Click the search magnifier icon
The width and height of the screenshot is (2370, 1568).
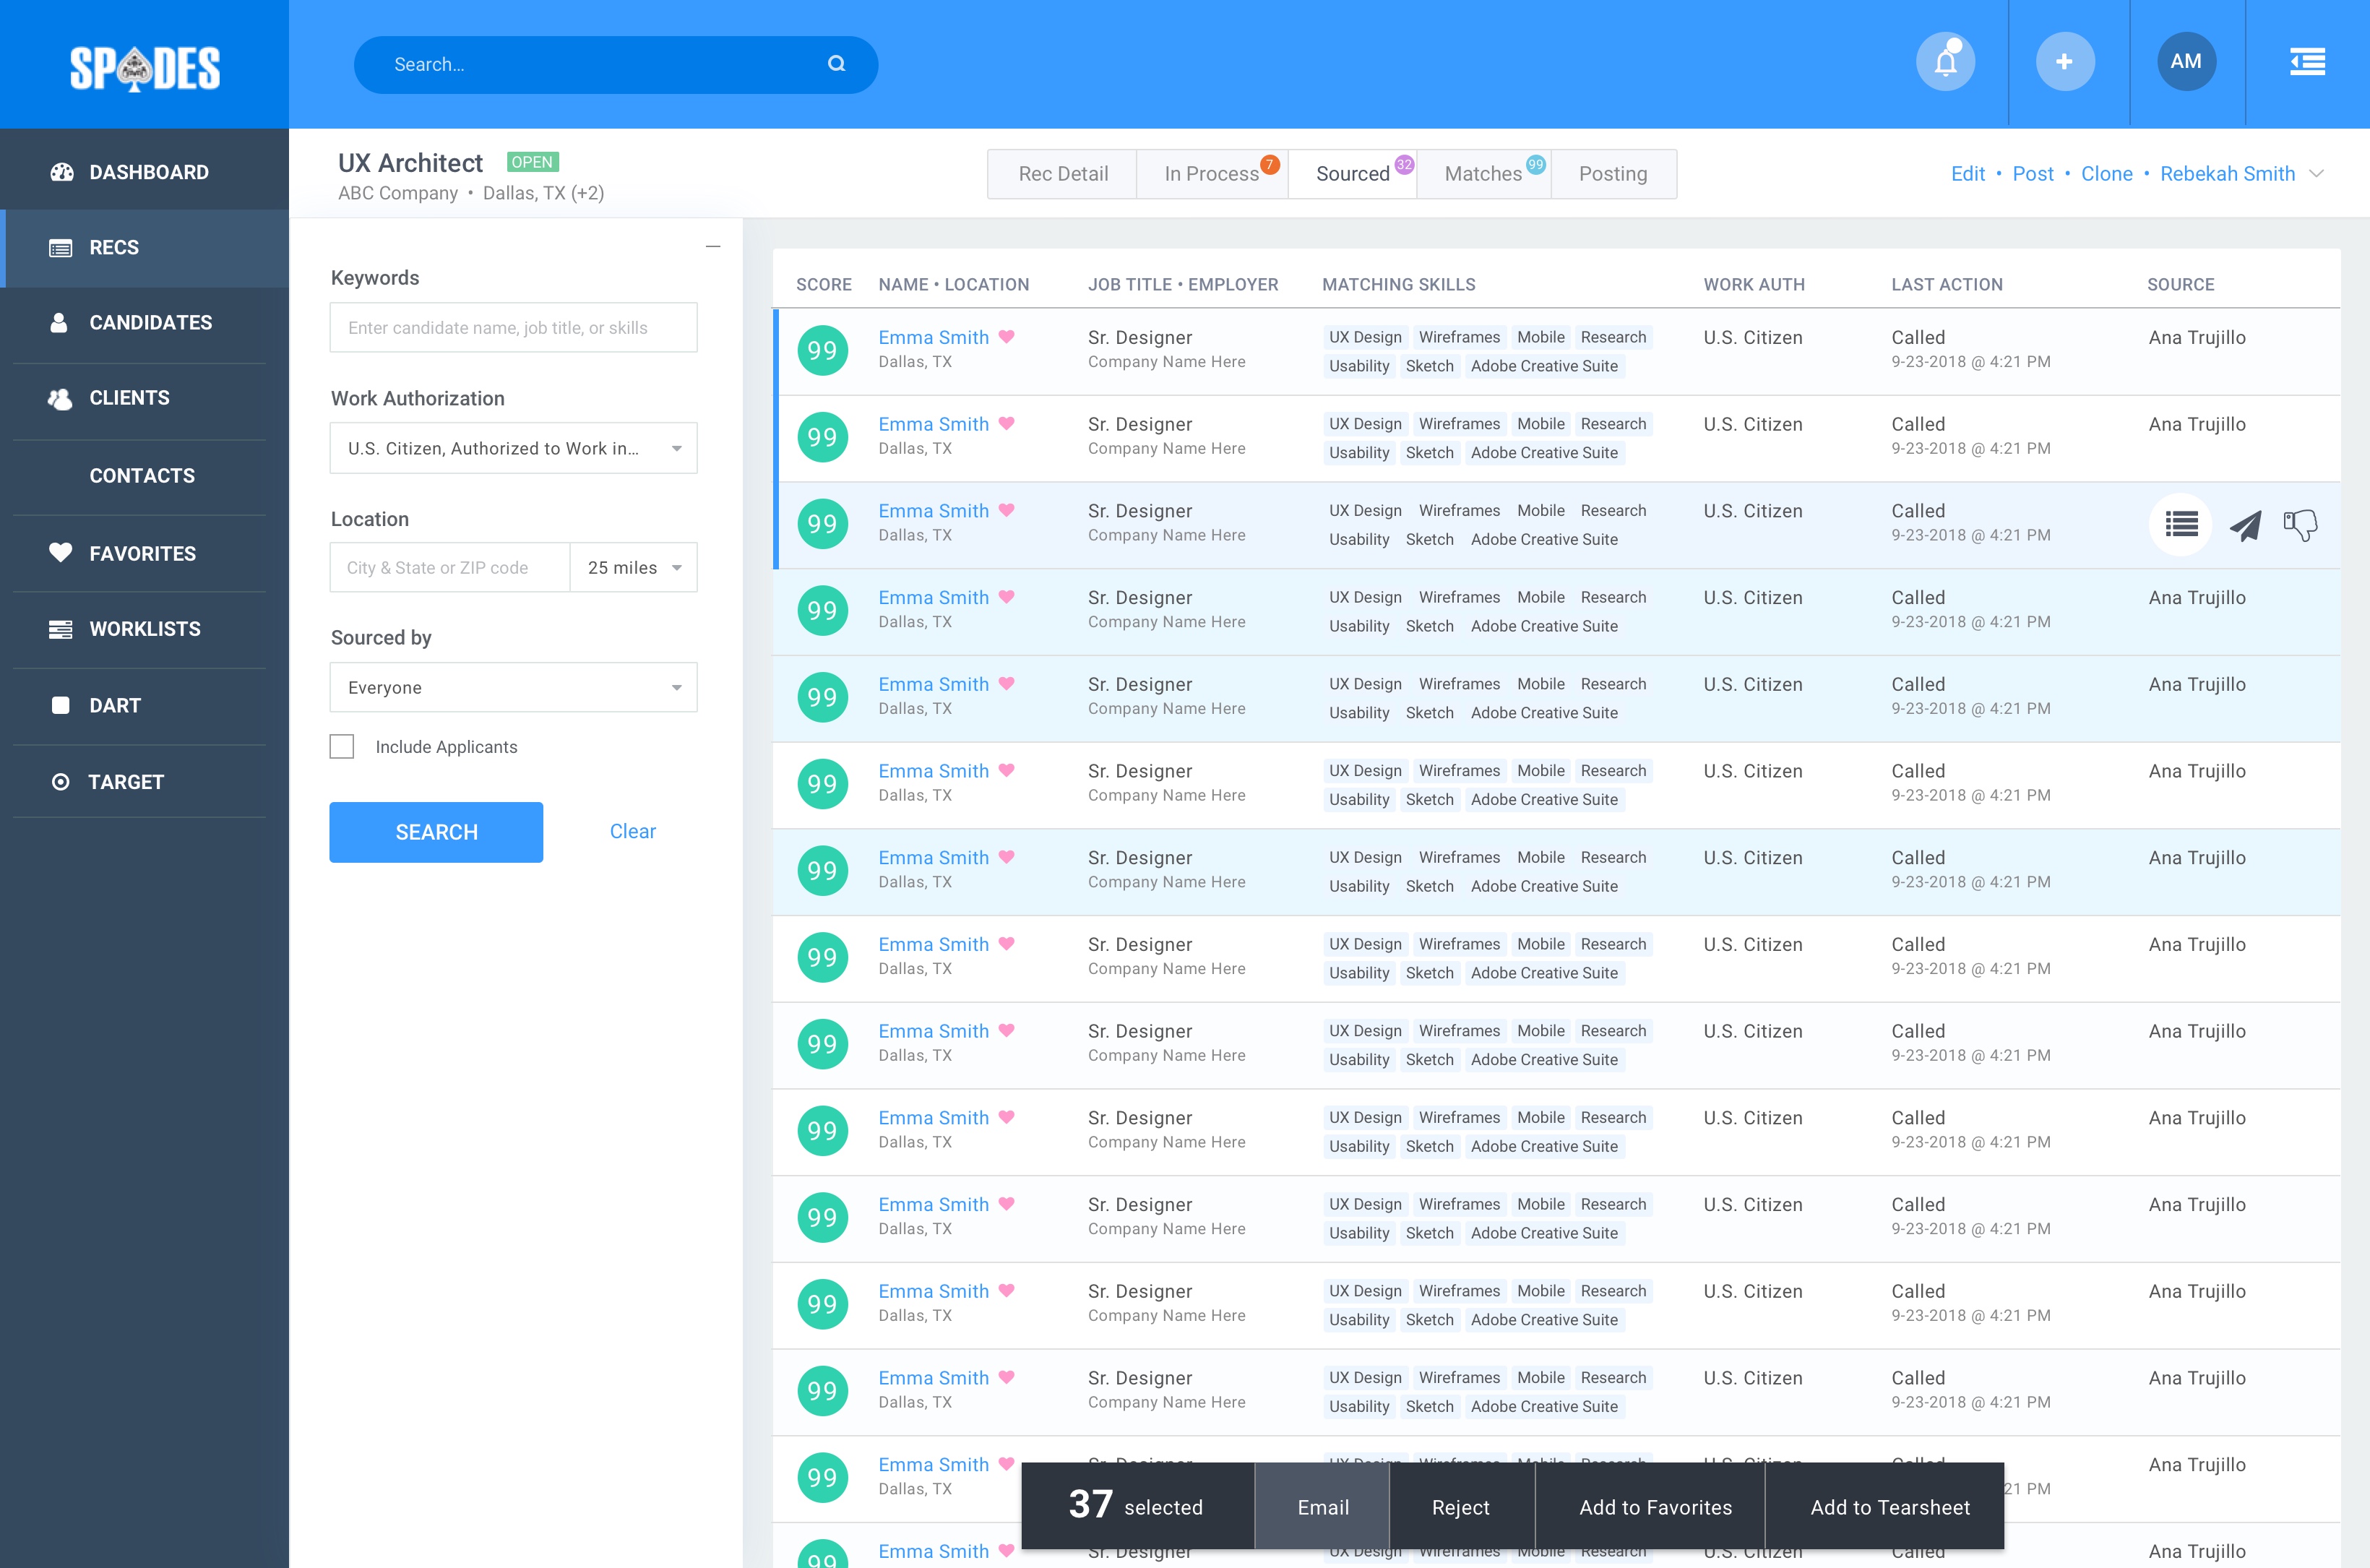tap(837, 64)
